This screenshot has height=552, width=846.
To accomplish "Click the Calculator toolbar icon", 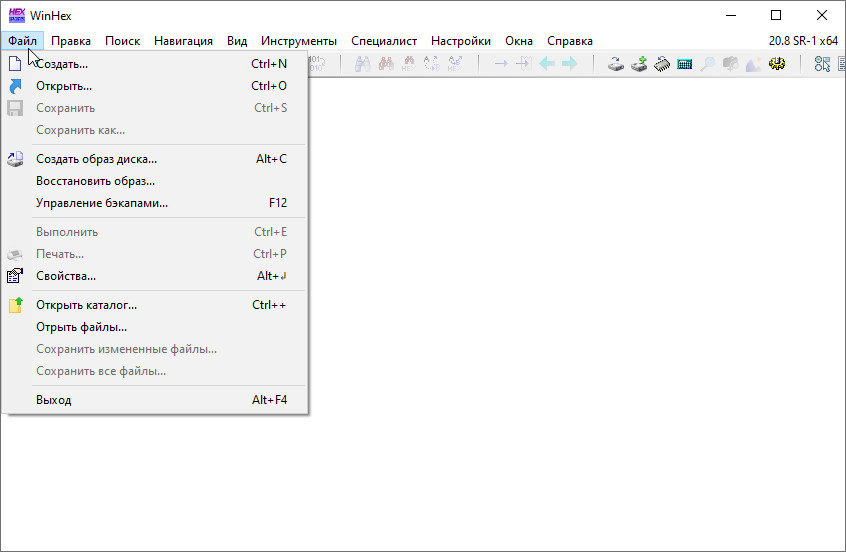I will (x=685, y=64).
